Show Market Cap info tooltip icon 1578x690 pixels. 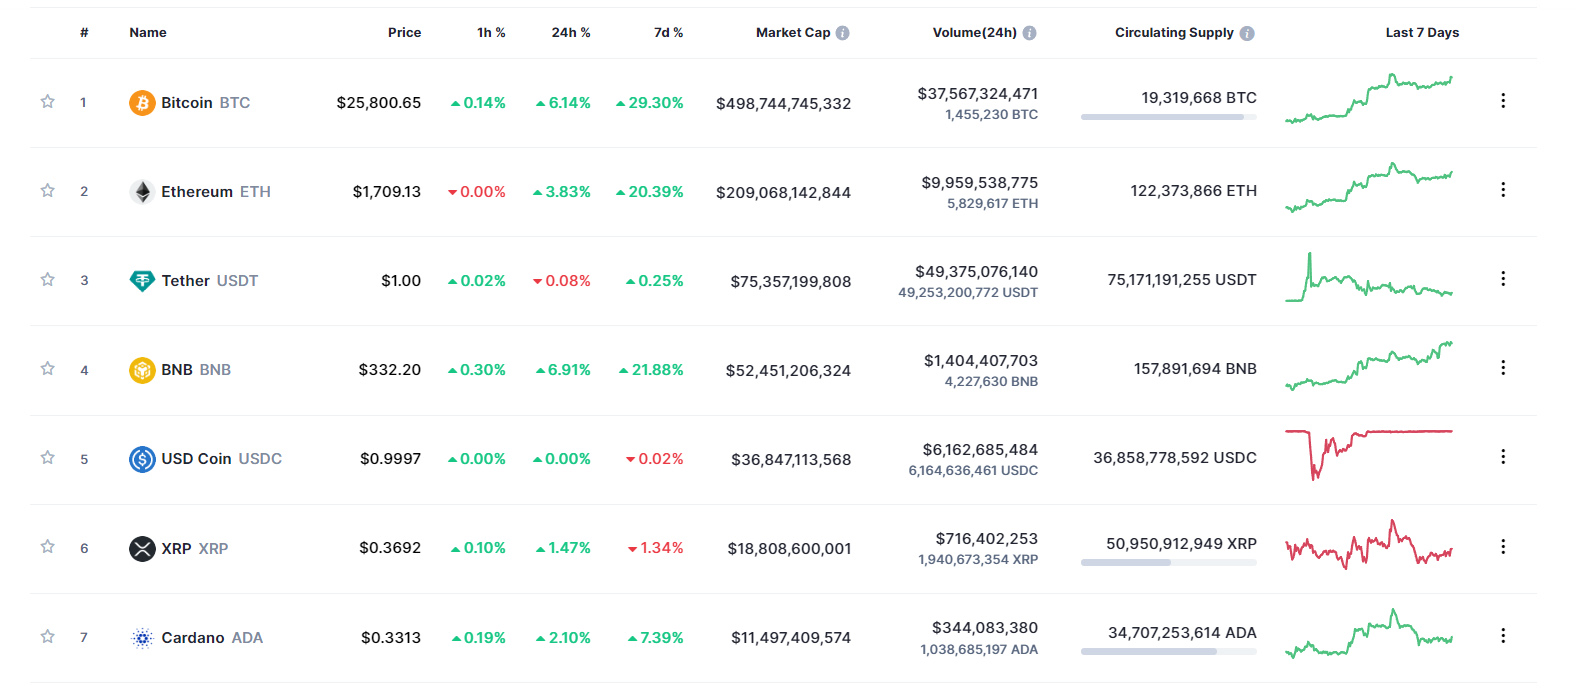pos(843,33)
